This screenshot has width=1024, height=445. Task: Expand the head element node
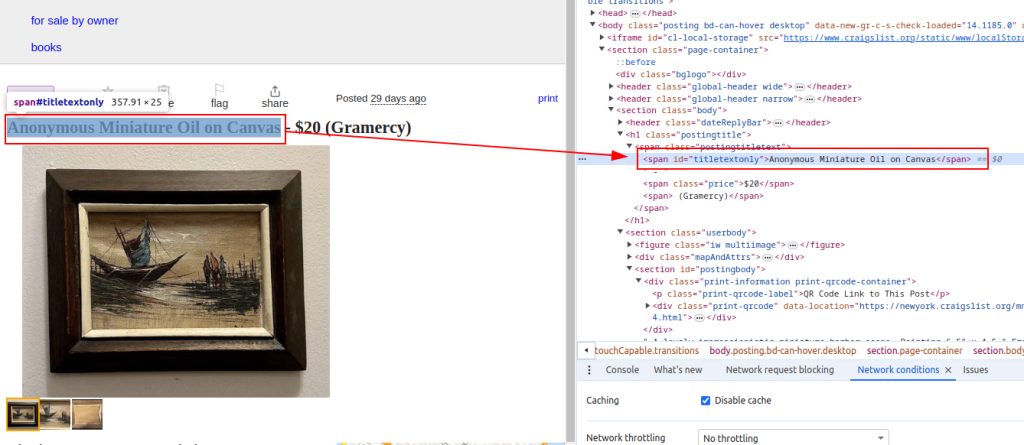(593, 13)
